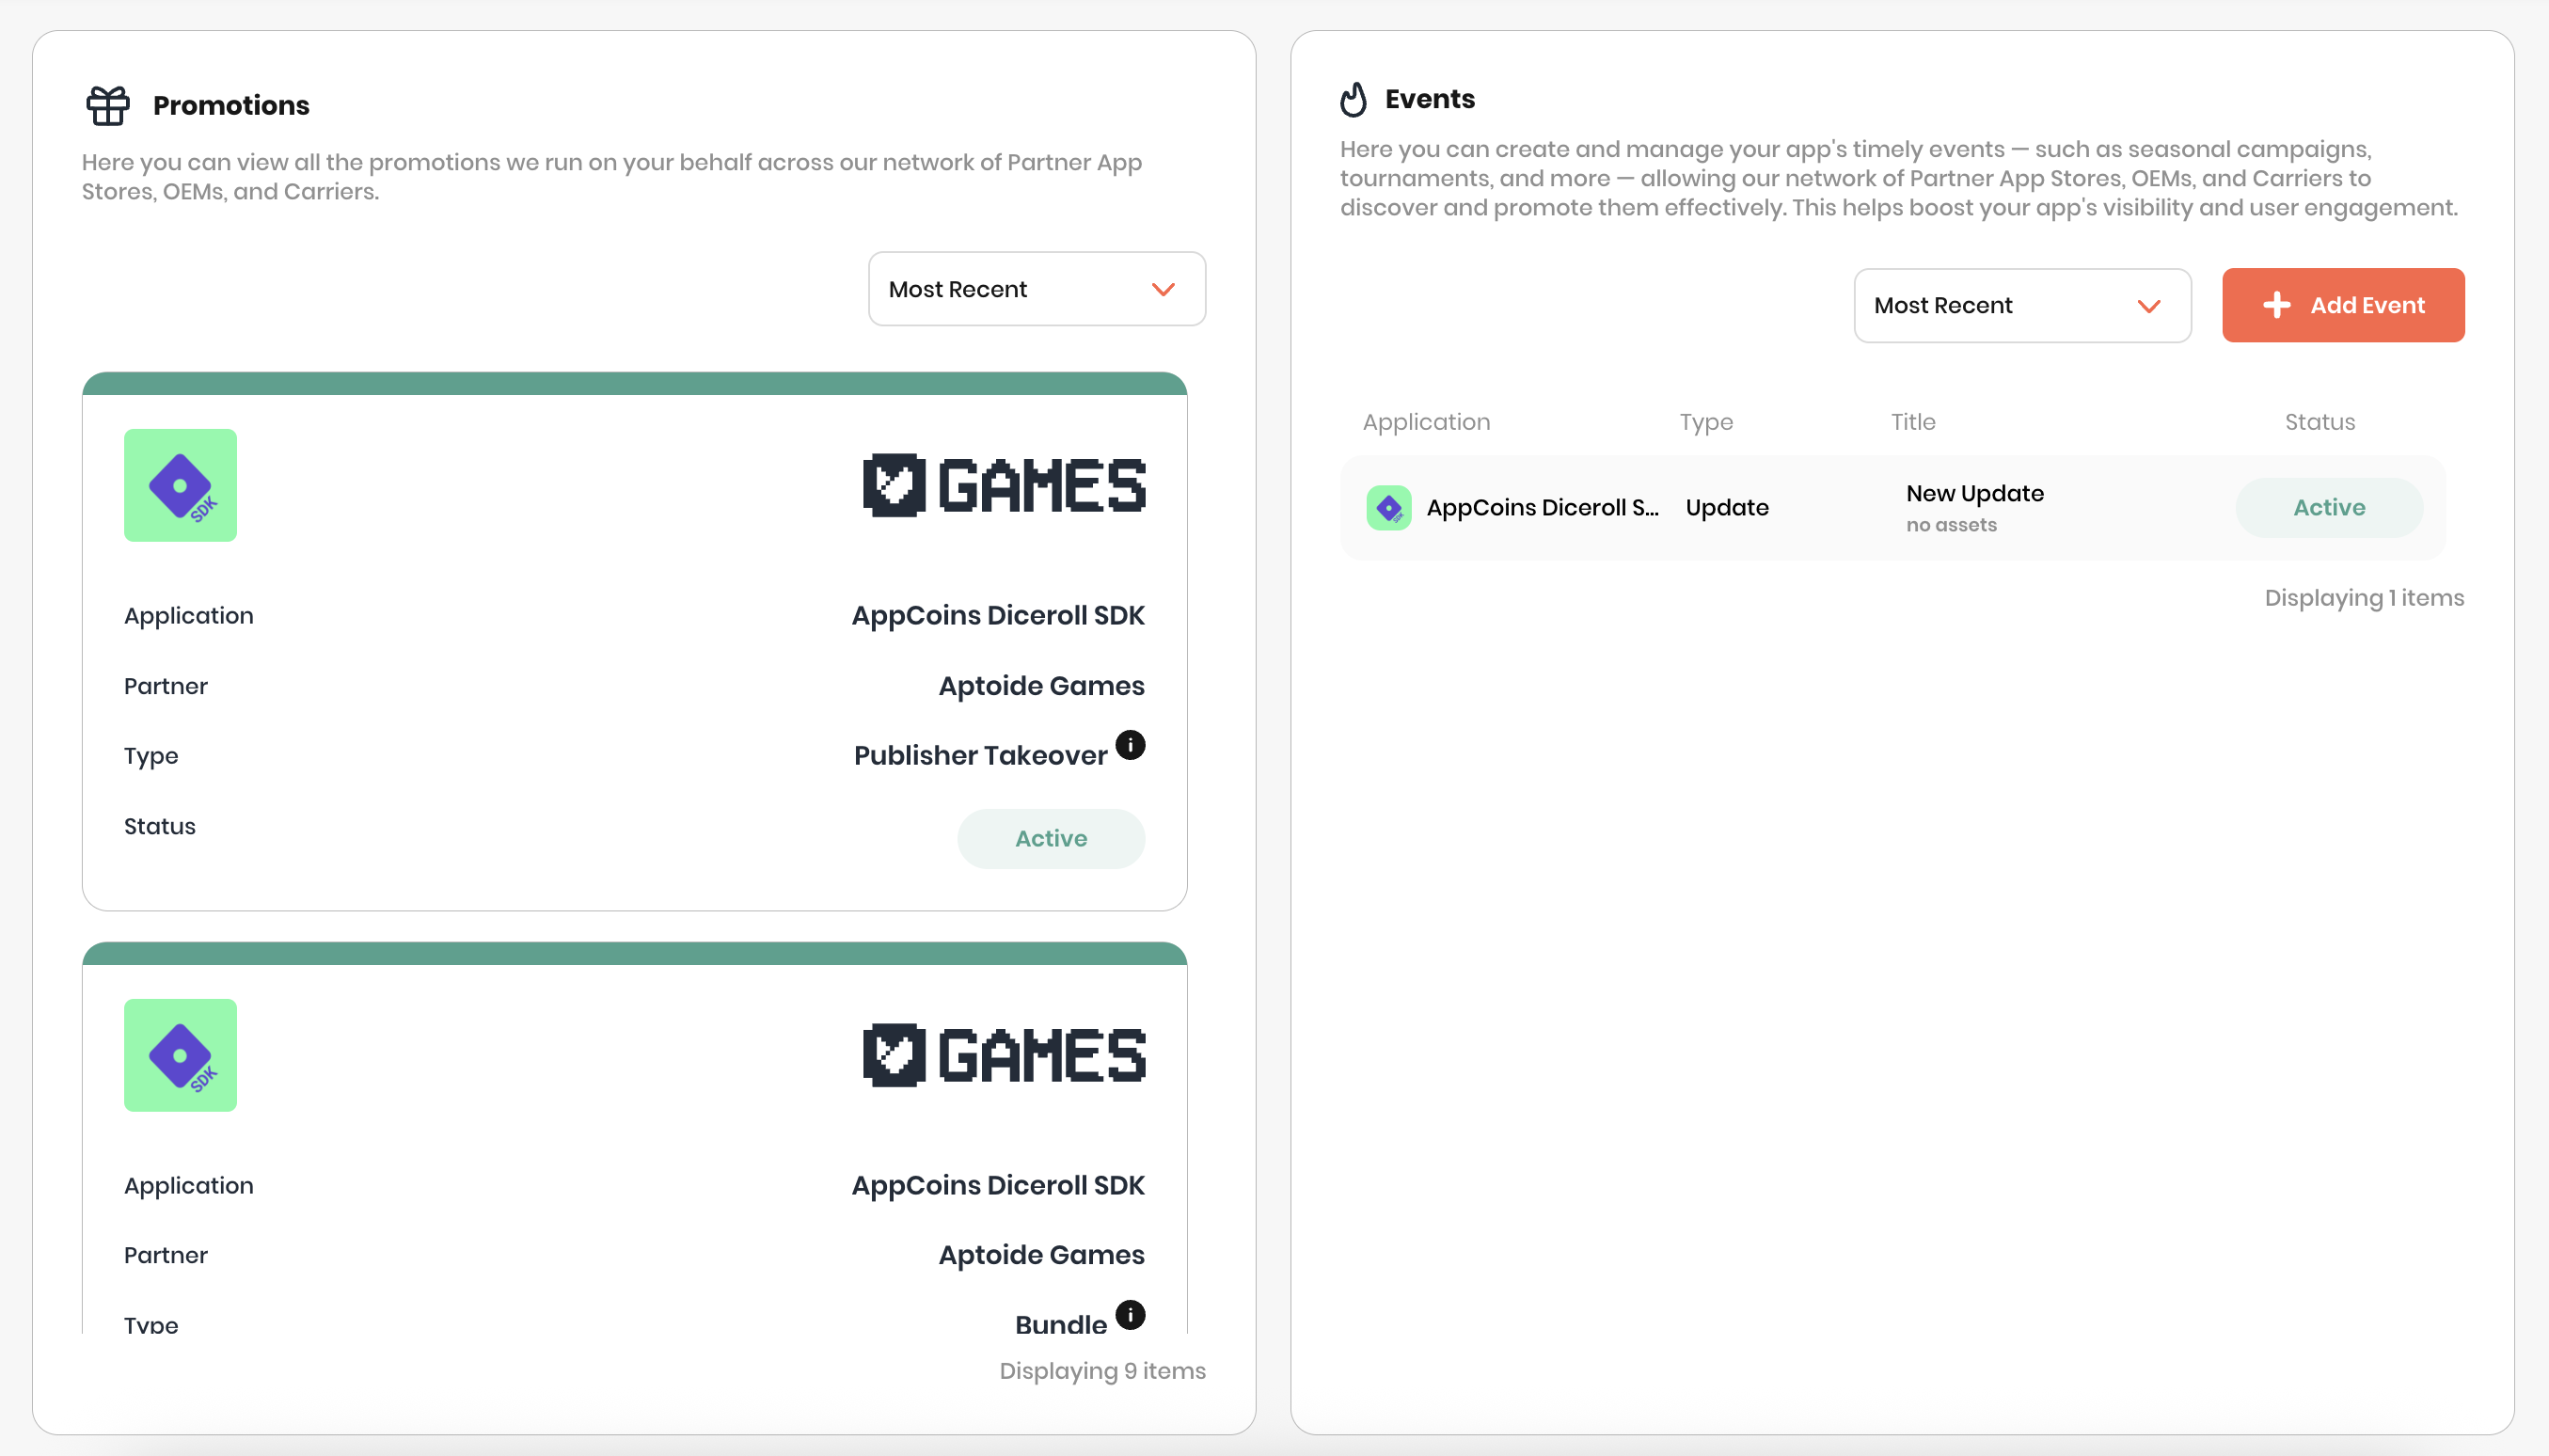Click the Active status badge in the Events row

point(2329,508)
